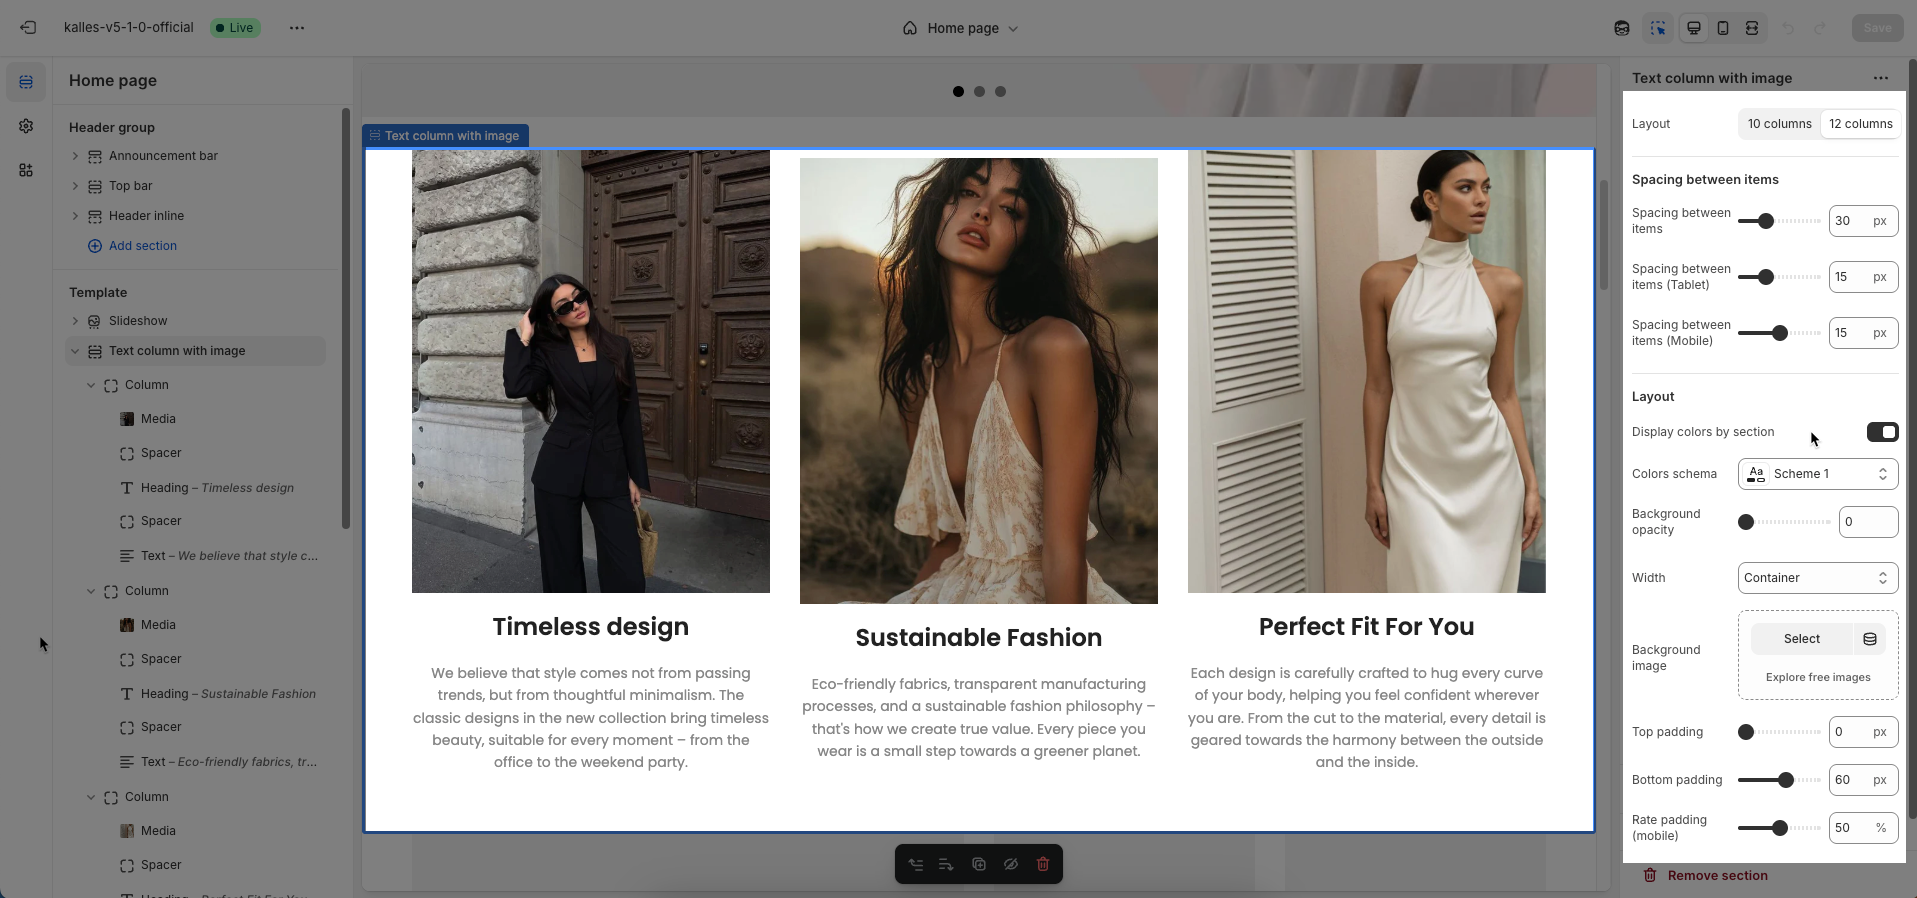Collapse the third Column block
The width and height of the screenshot is (1917, 898).
click(x=91, y=797)
